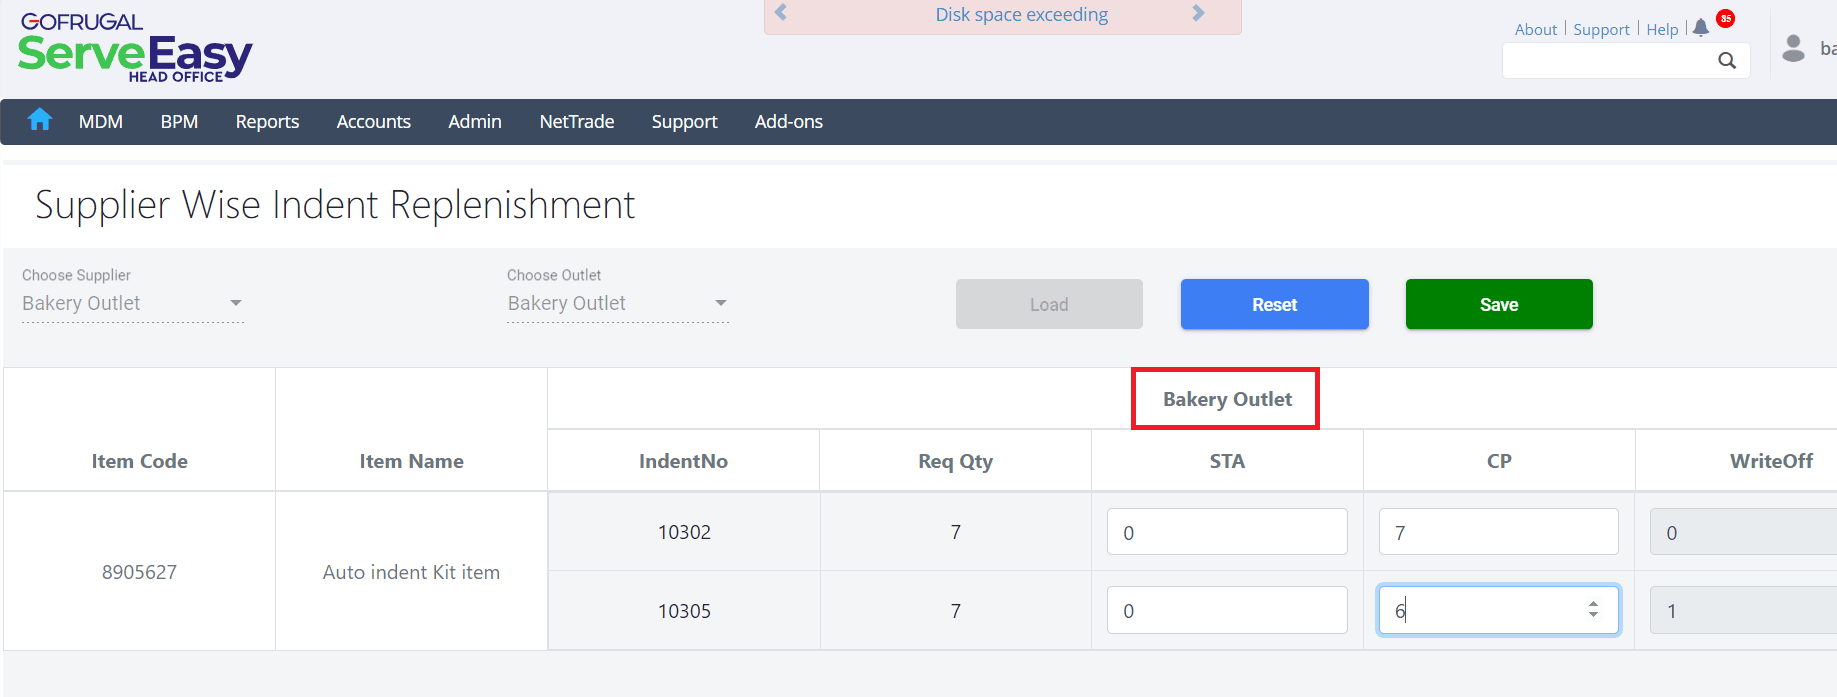
Task: Go to the Home icon in navbar
Action: (40, 120)
